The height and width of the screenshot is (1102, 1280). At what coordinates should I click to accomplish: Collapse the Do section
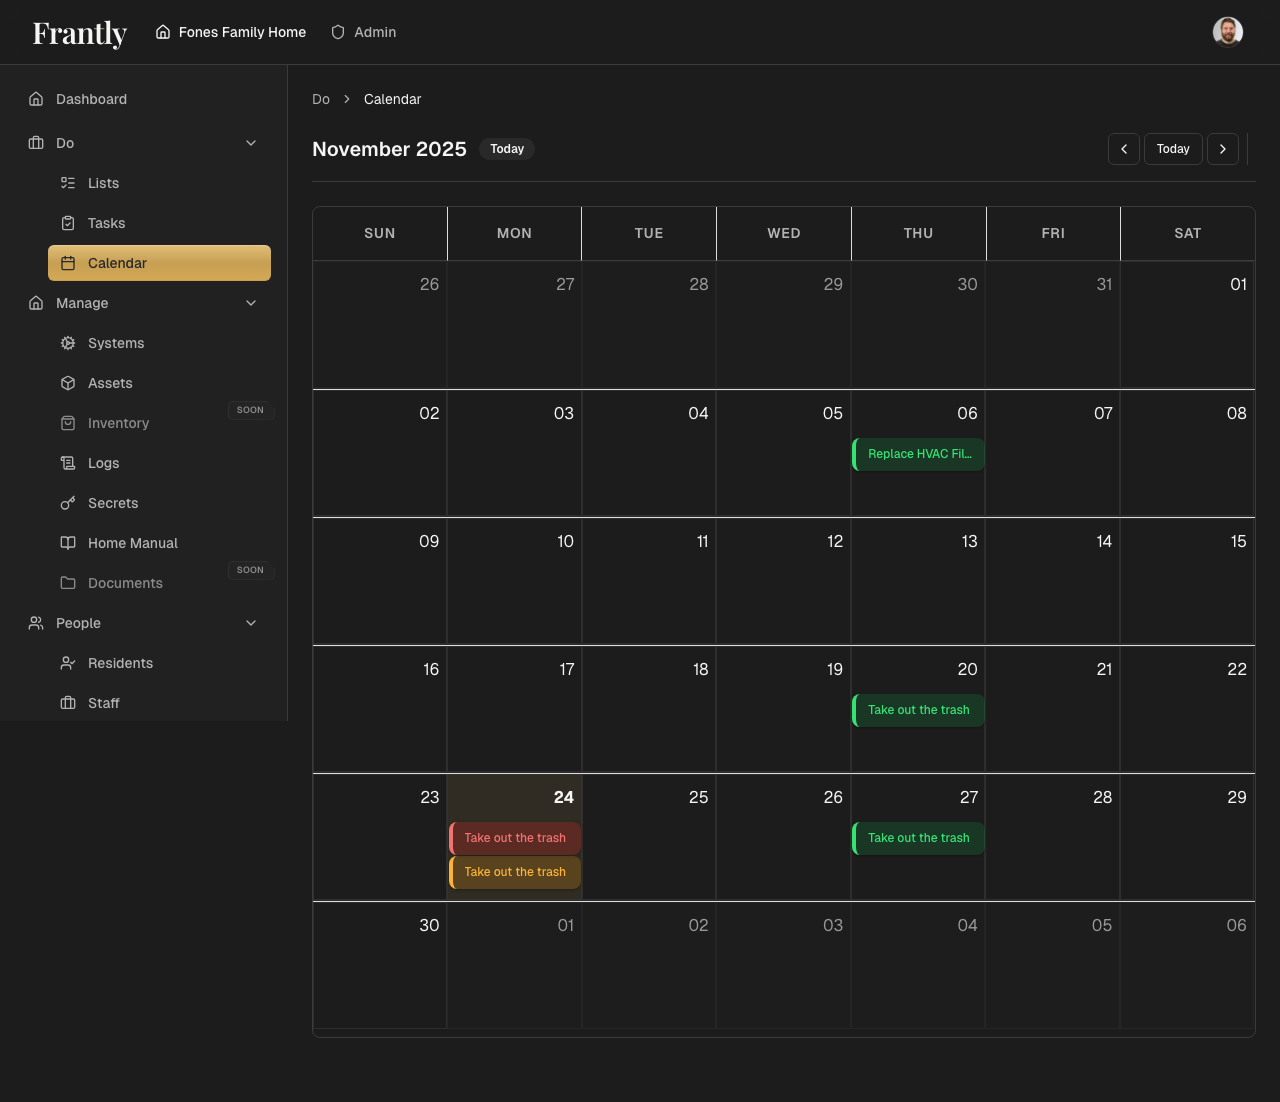(x=251, y=143)
